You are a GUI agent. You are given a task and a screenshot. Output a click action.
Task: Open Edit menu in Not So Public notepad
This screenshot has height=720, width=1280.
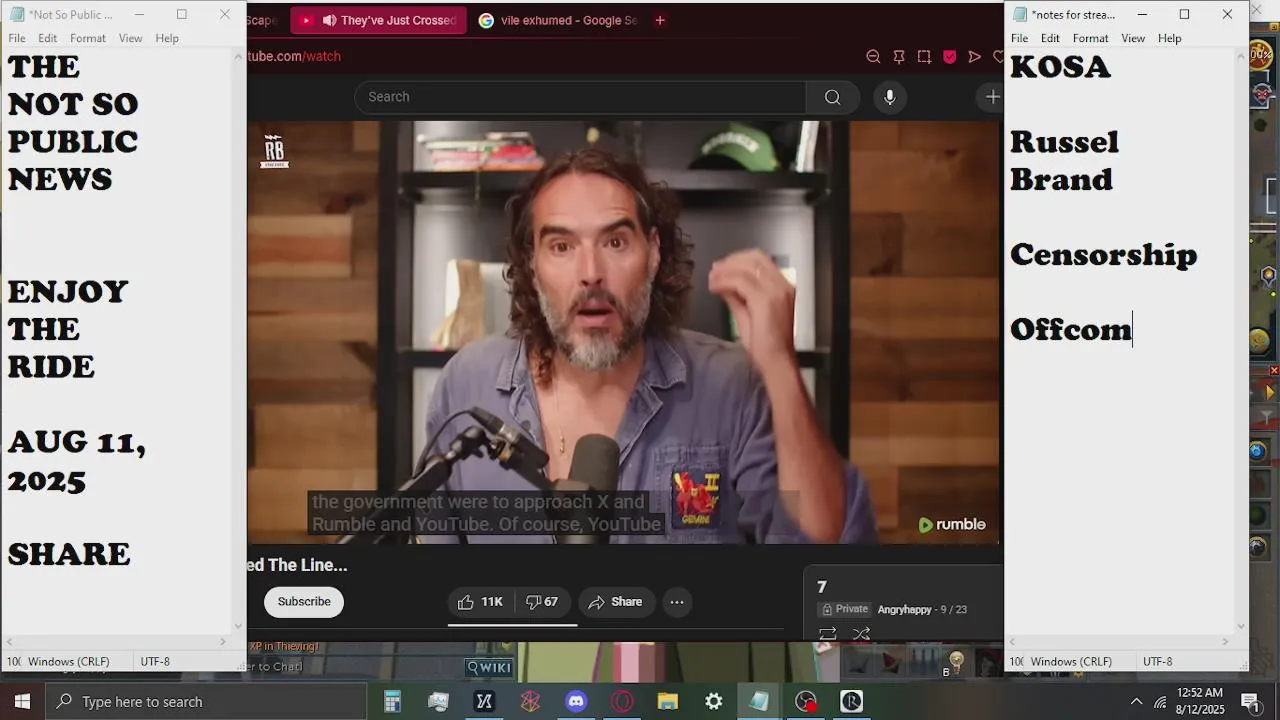click(48, 38)
